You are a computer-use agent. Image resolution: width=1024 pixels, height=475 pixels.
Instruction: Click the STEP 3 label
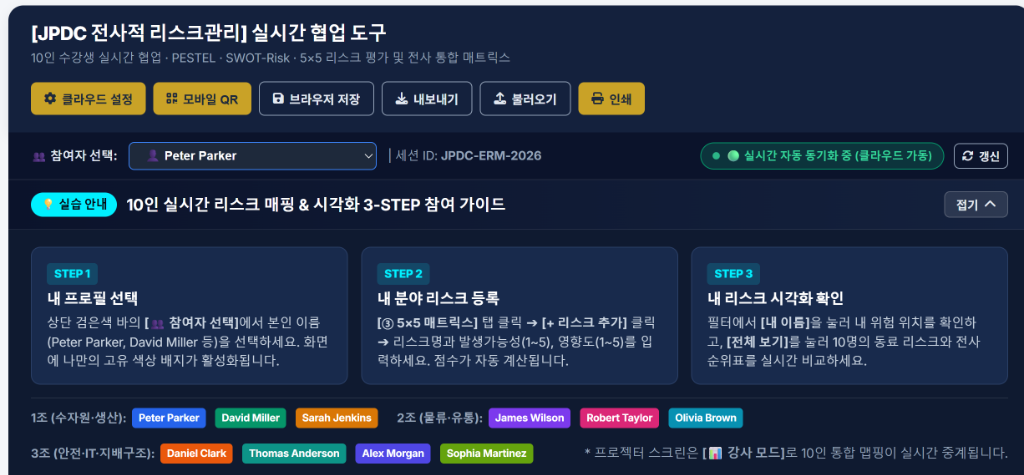[733, 274]
